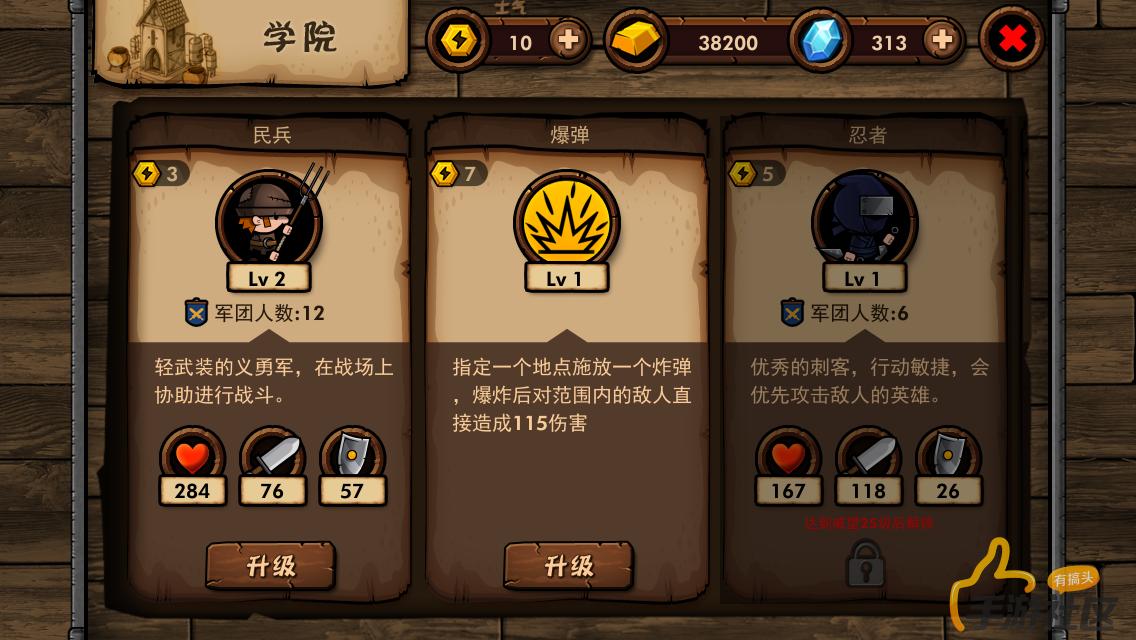Click ninja heart health stat 167
The height and width of the screenshot is (640, 1136).
pos(788,466)
